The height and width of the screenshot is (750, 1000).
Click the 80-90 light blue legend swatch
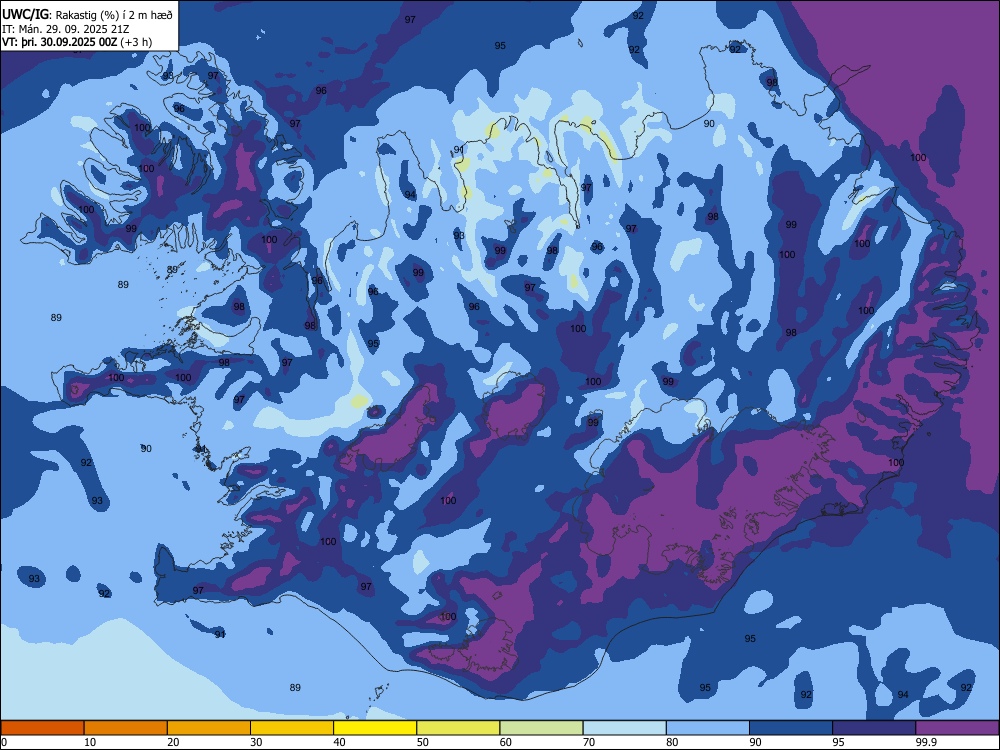coord(708,728)
